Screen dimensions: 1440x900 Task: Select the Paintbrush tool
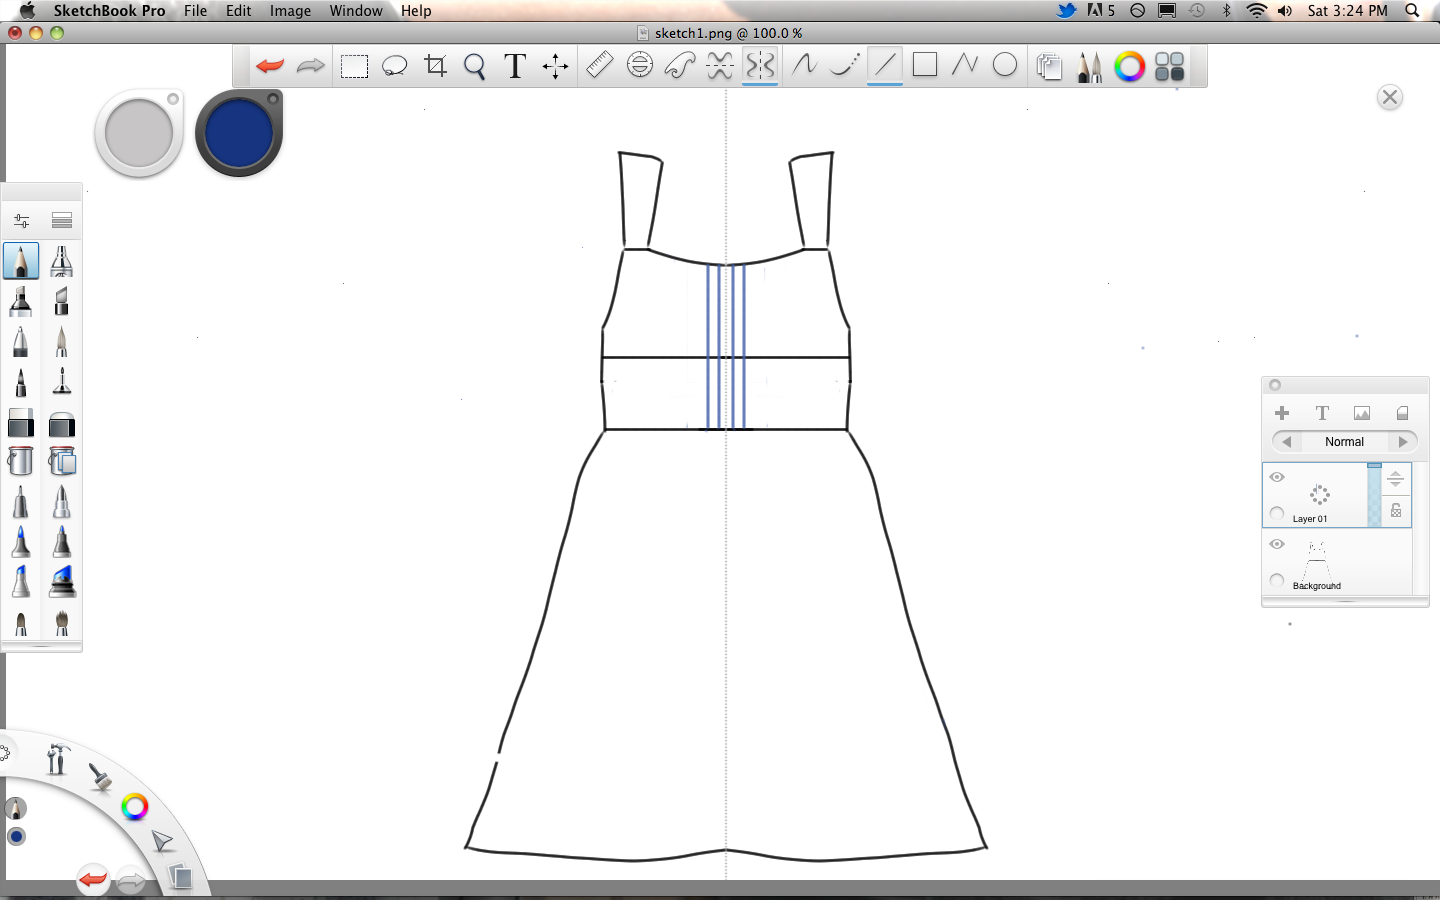pos(62,341)
